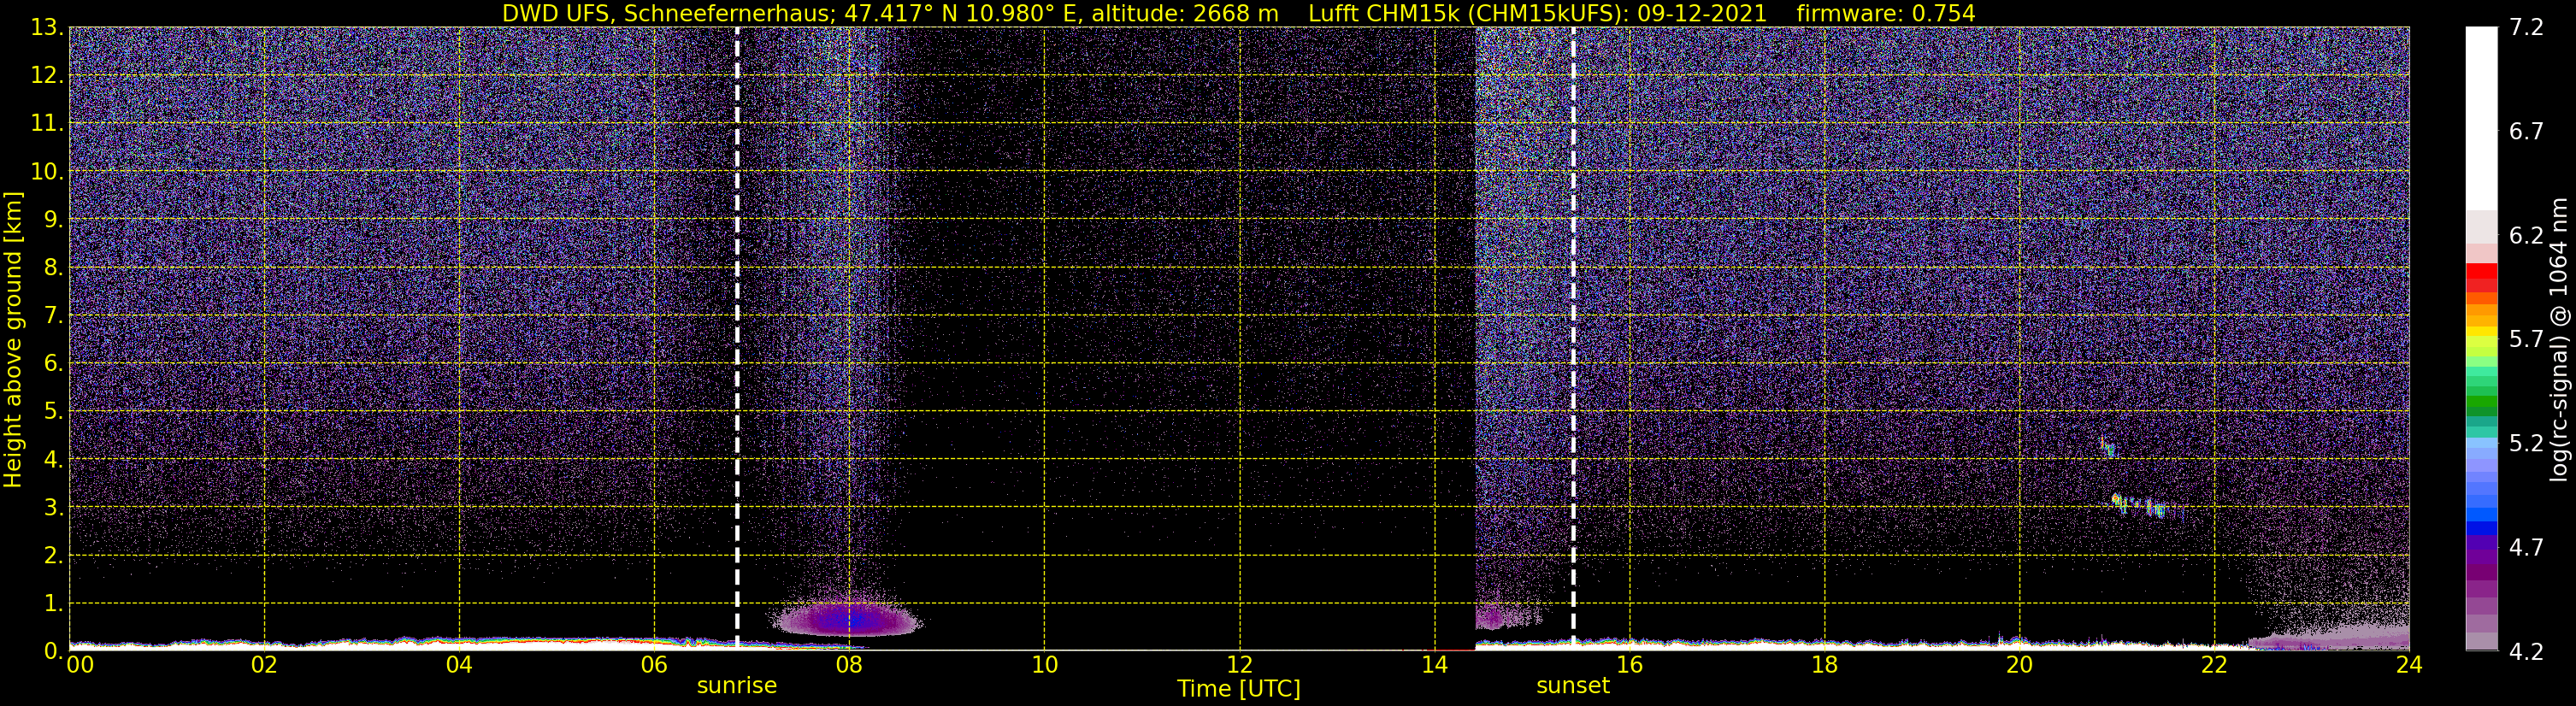2576x706 pixels.
Task: Click the colorbar tick label "7.2"
Action: (2526, 27)
